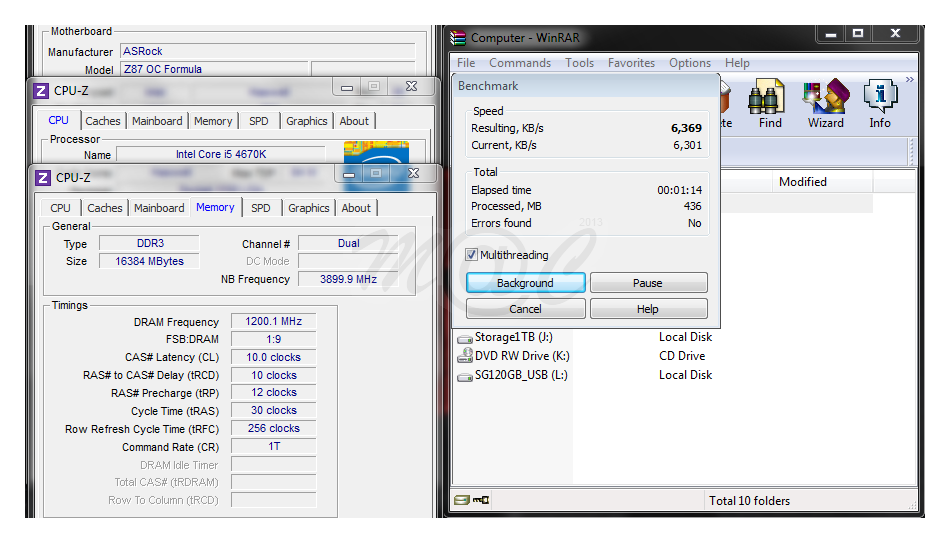This screenshot has height=543, width=950.
Task: Switch to the SPD tab in front CPU-Z
Action: tap(261, 208)
